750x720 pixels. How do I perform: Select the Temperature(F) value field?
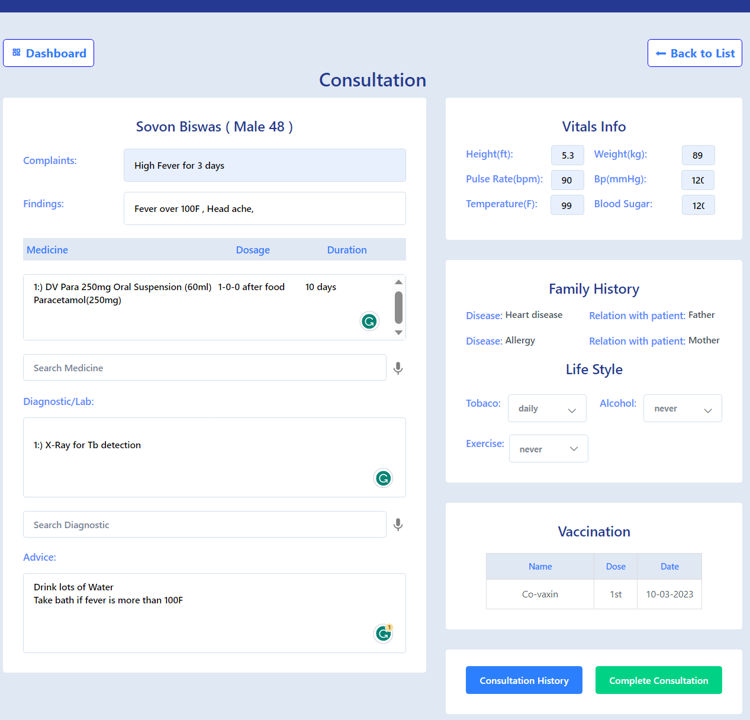567,205
